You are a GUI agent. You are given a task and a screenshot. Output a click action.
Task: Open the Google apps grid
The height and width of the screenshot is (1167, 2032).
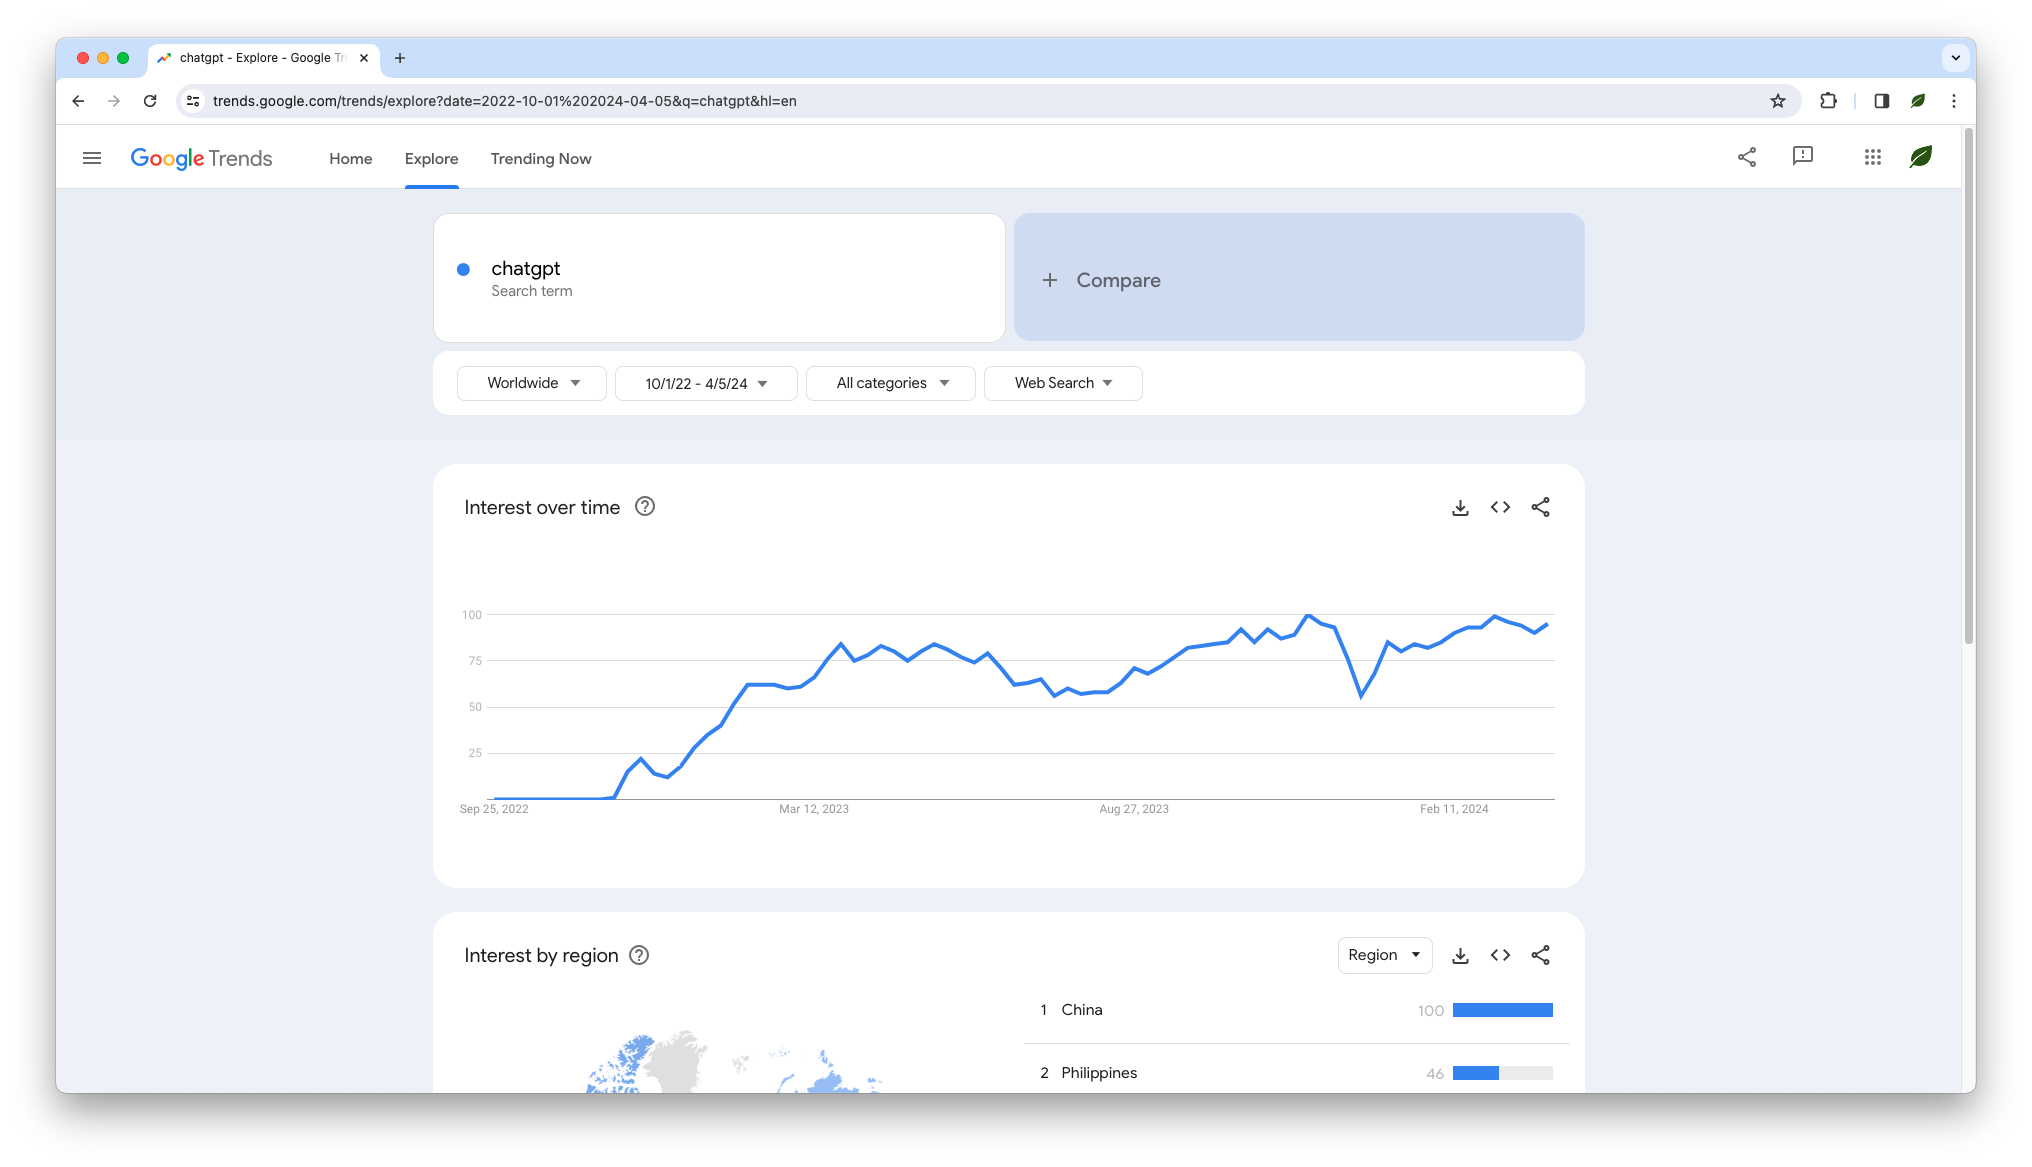[1873, 157]
